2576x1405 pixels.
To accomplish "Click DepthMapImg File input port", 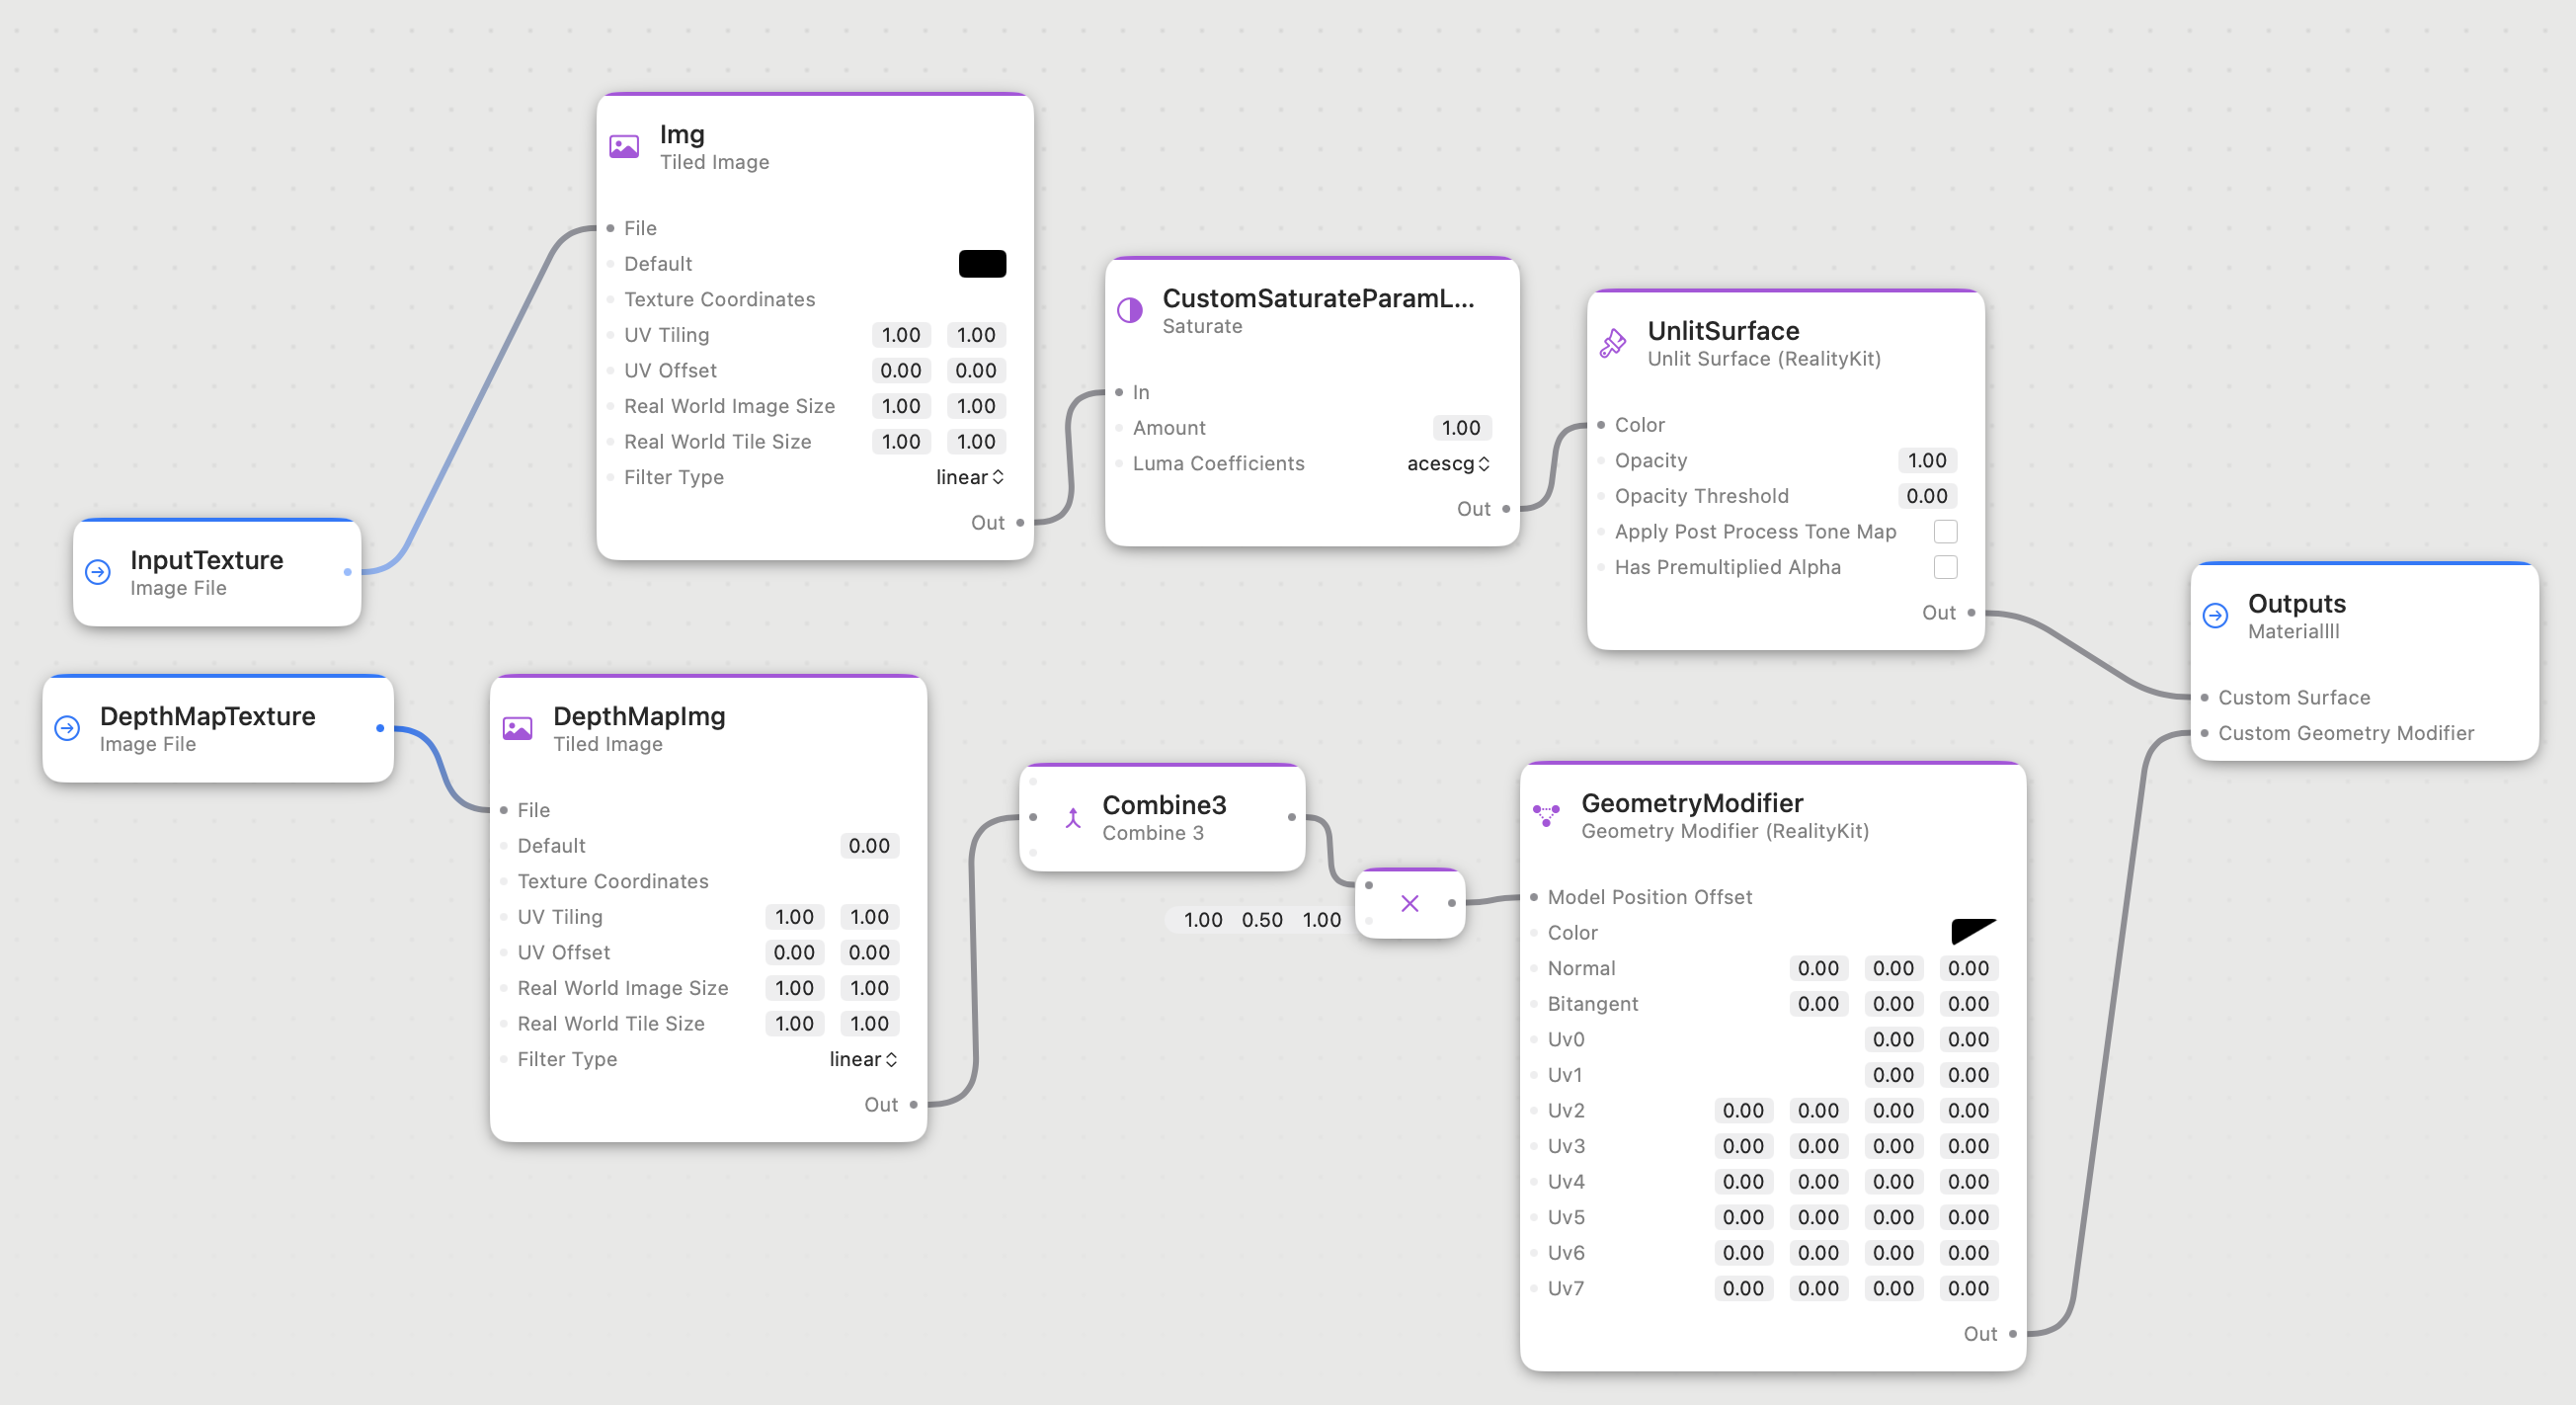I will point(504,810).
